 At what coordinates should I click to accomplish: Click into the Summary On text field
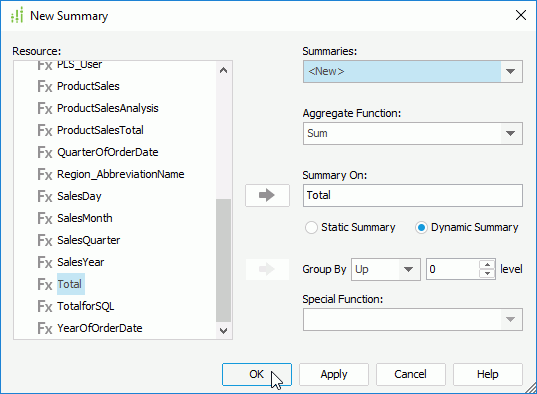(x=413, y=196)
